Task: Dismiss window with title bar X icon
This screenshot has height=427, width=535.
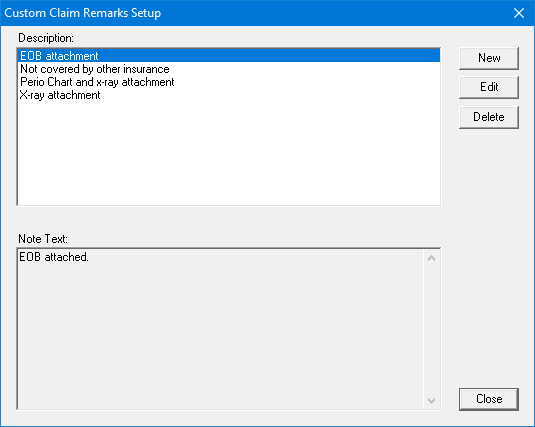Action: (x=519, y=13)
